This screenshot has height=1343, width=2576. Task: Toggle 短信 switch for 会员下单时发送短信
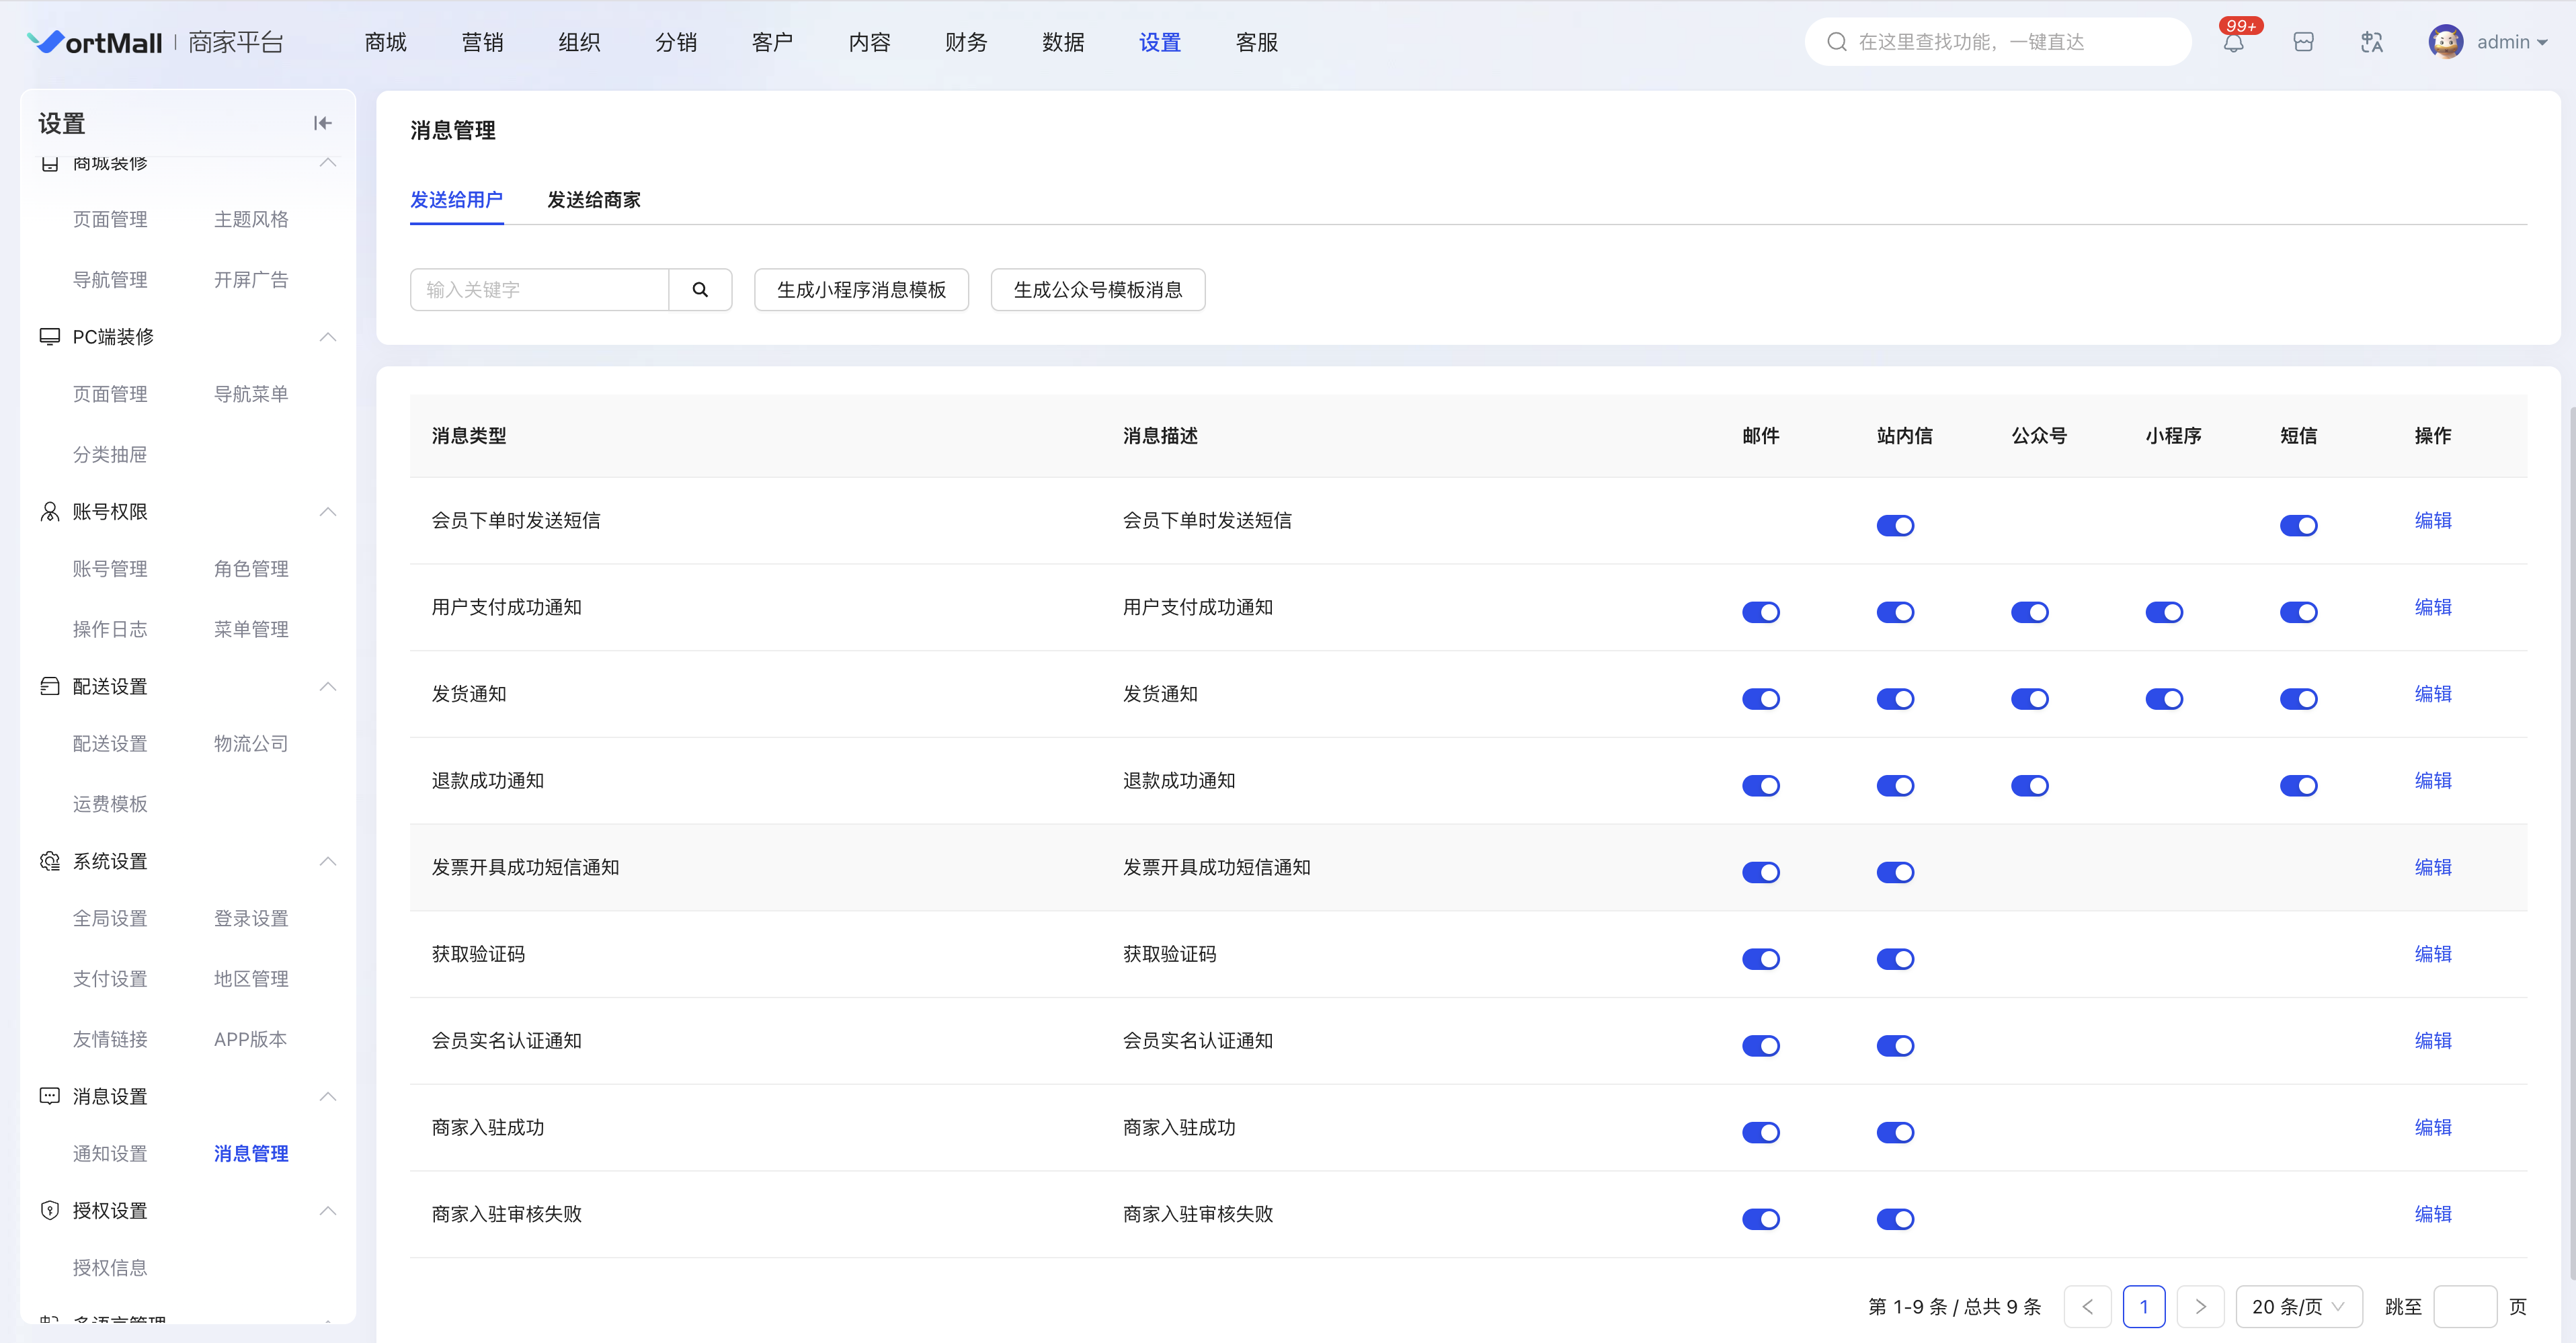2298,525
